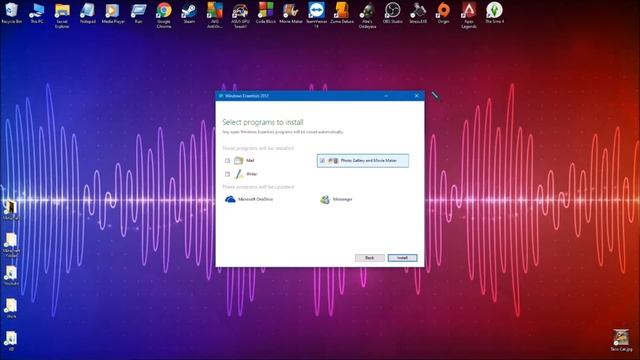Open ASUS GPU Tweak desktop shortcut
The image size is (640, 360).
[x=240, y=15]
